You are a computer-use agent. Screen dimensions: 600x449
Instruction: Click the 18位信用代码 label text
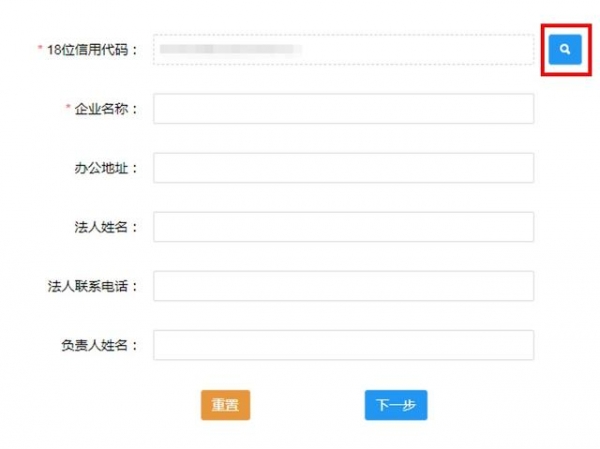pos(88,50)
